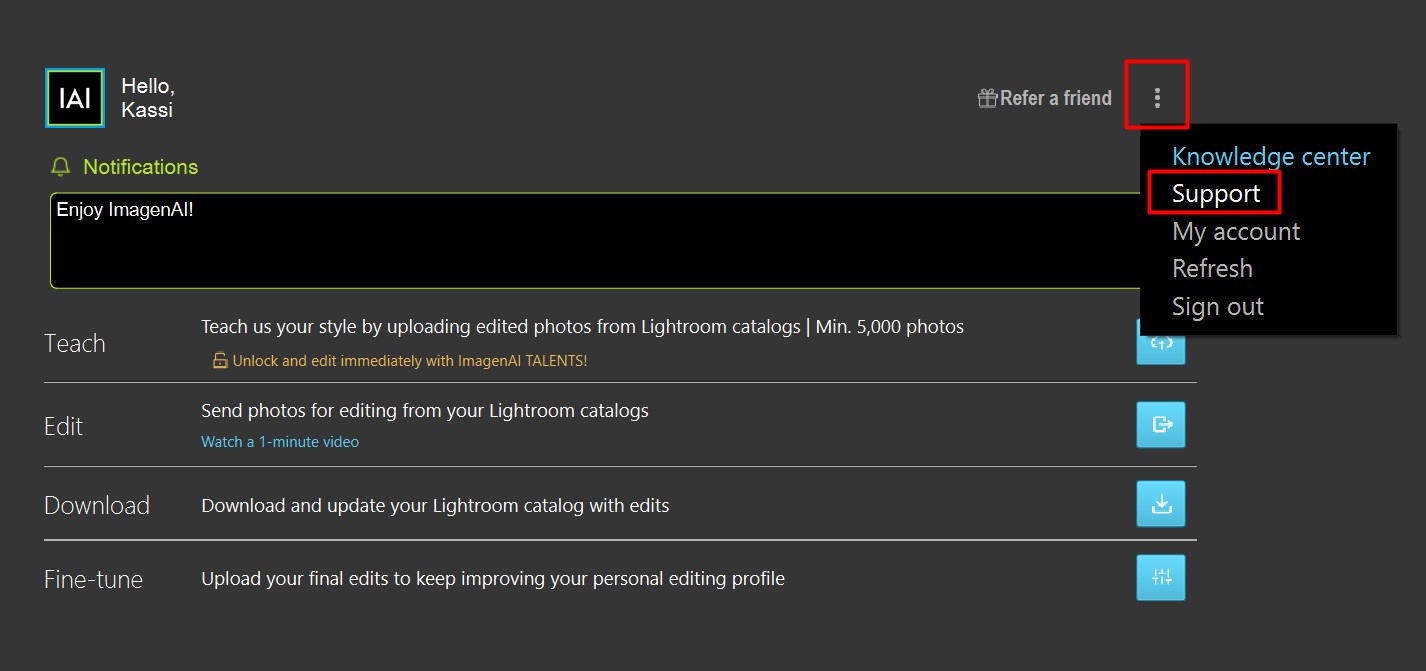Click Unlock and edit with ImagenAI TALENTS link
Screen dimensions: 1426x671
410,360
